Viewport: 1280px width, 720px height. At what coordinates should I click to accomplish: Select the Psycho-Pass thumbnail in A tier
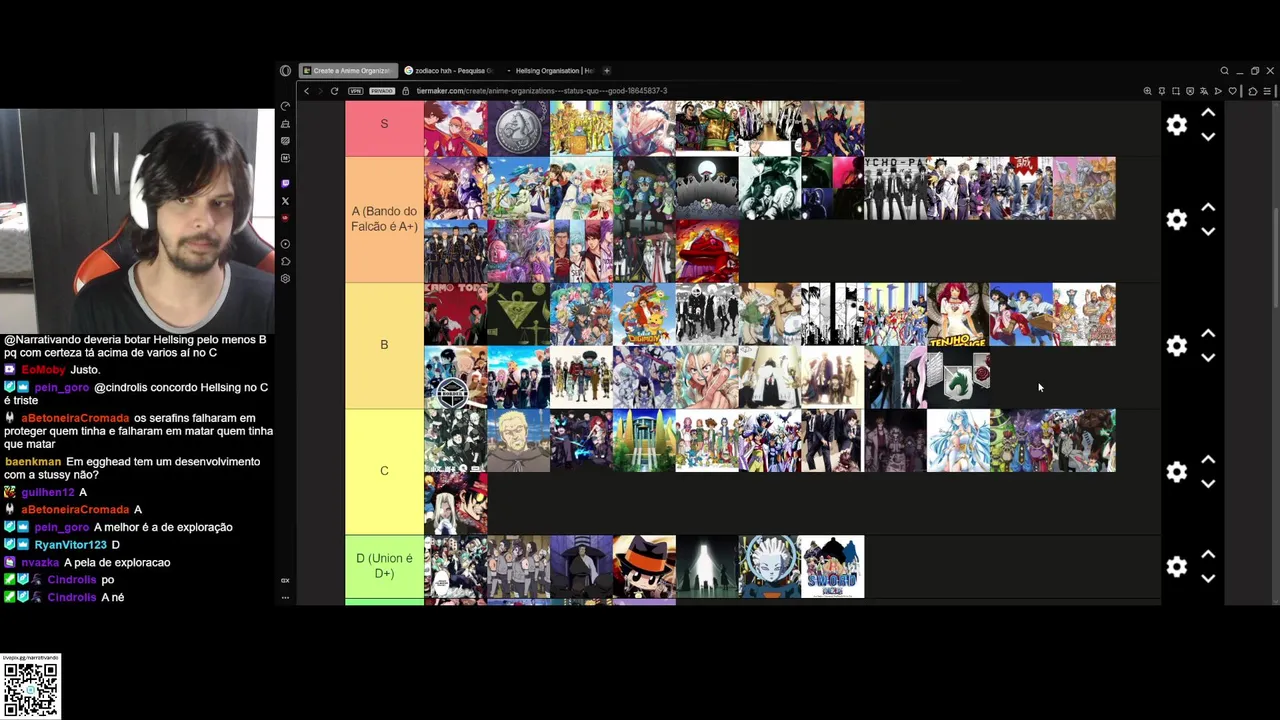coord(895,188)
